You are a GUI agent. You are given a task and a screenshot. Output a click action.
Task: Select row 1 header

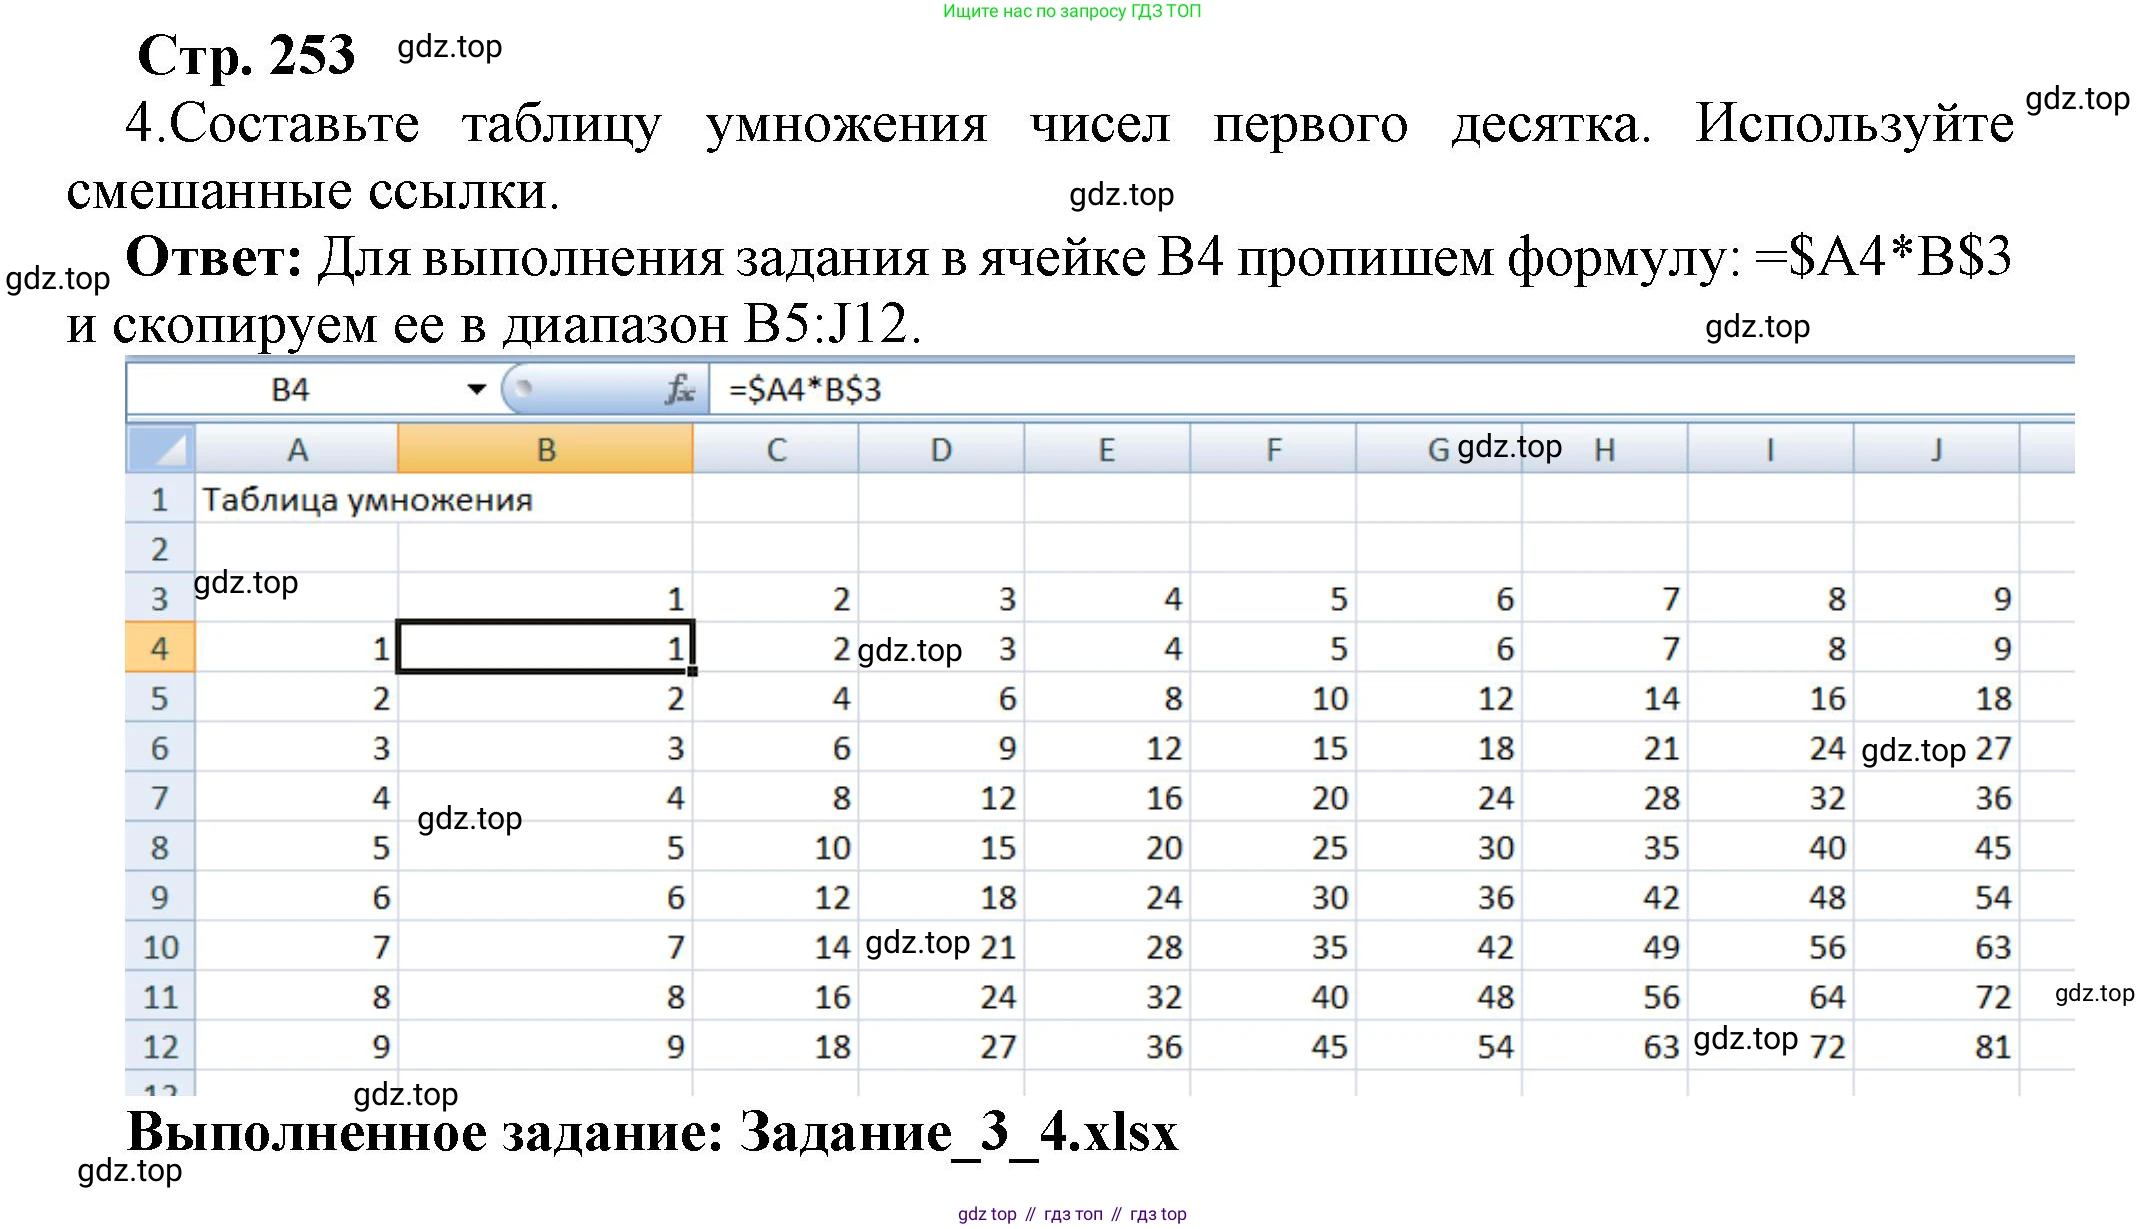click(160, 499)
